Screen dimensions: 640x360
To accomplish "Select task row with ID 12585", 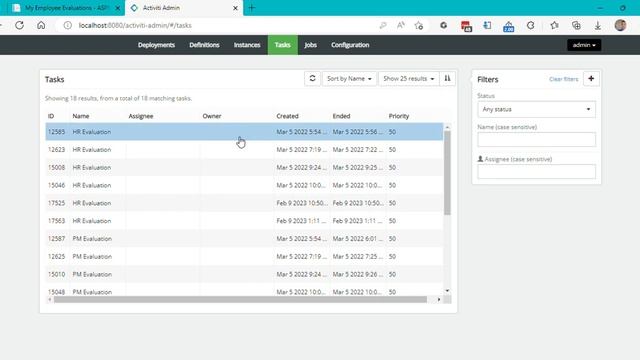I will pos(244,132).
